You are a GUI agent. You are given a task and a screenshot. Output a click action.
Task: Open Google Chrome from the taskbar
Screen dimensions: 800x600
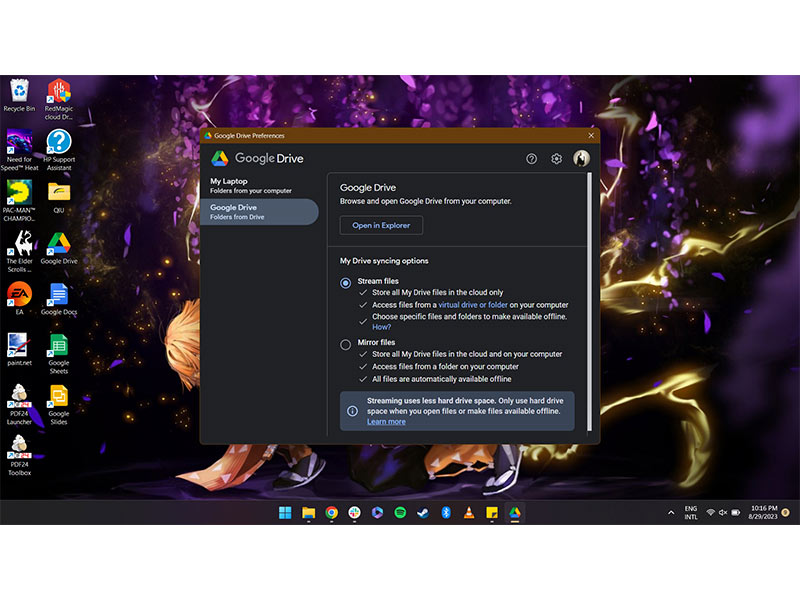(331, 513)
